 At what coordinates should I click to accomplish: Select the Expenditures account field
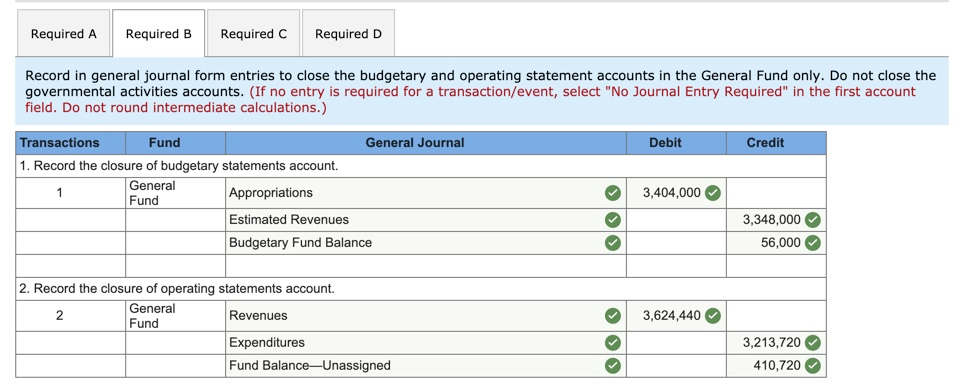pyautogui.click(x=425, y=343)
